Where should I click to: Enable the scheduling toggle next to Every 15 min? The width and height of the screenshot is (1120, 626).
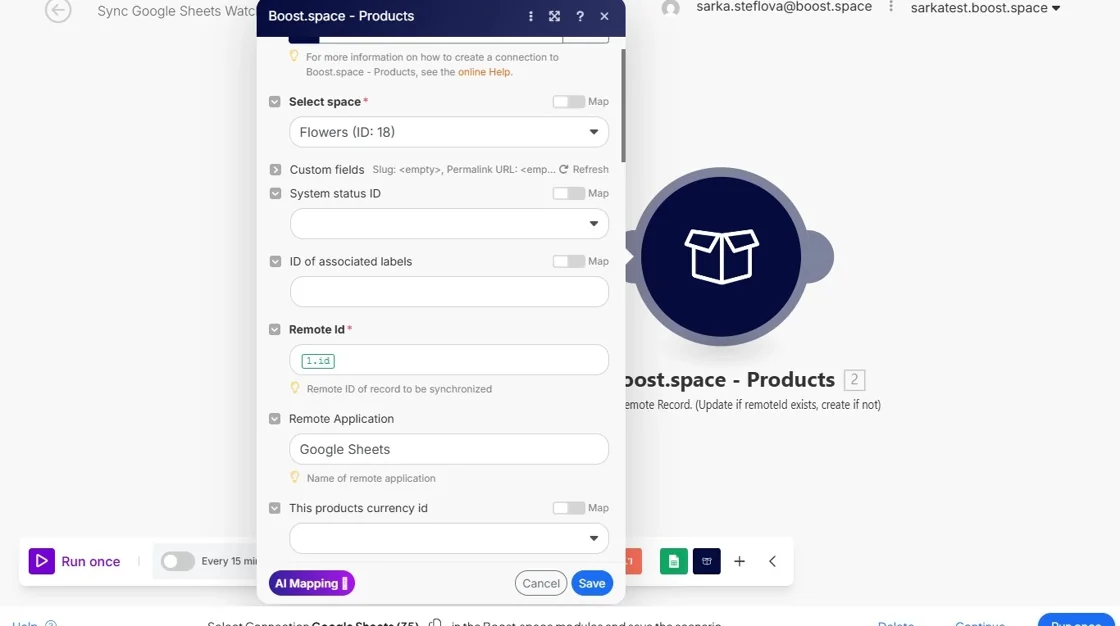(x=177, y=561)
